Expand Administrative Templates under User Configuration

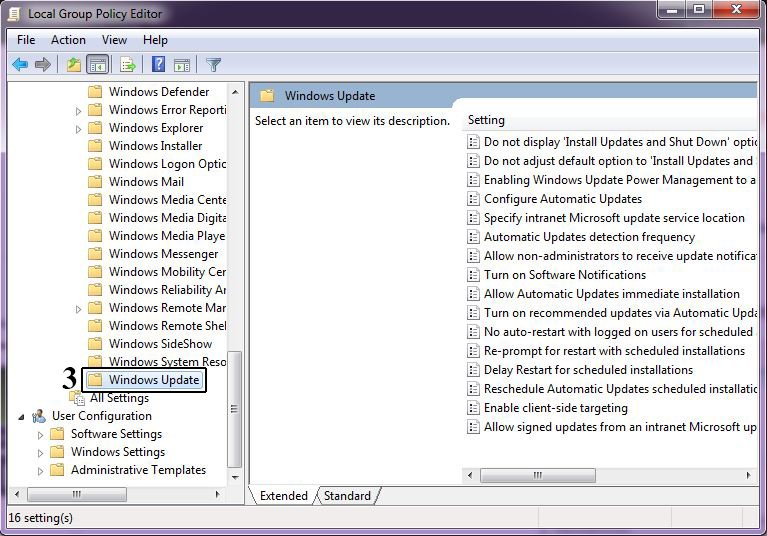(x=41, y=471)
